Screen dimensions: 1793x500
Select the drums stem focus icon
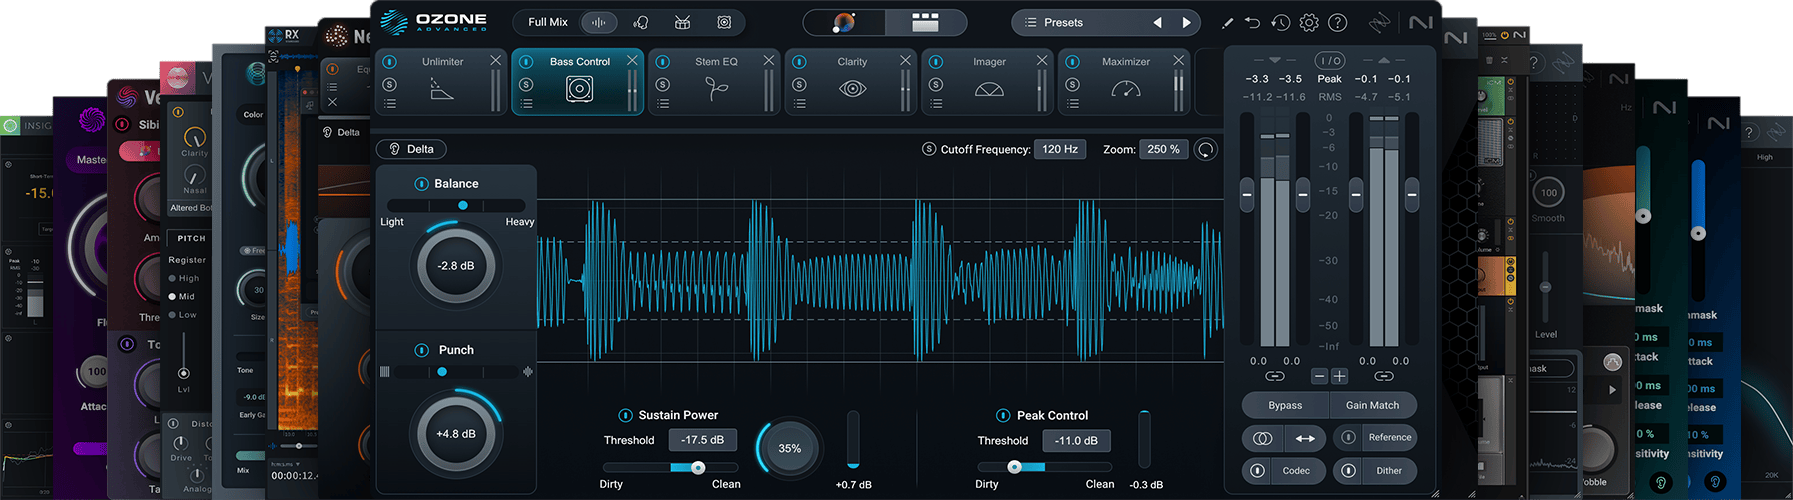[683, 22]
